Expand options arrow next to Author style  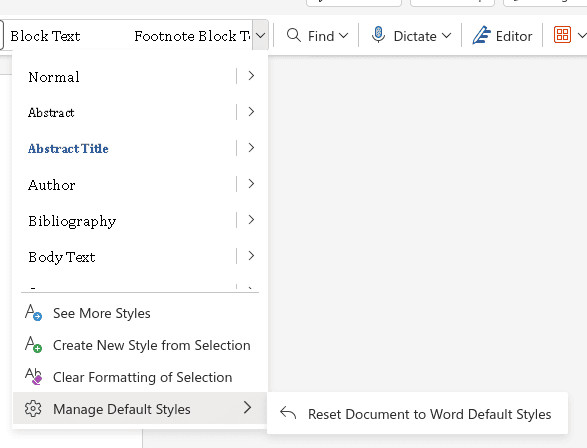point(251,184)
